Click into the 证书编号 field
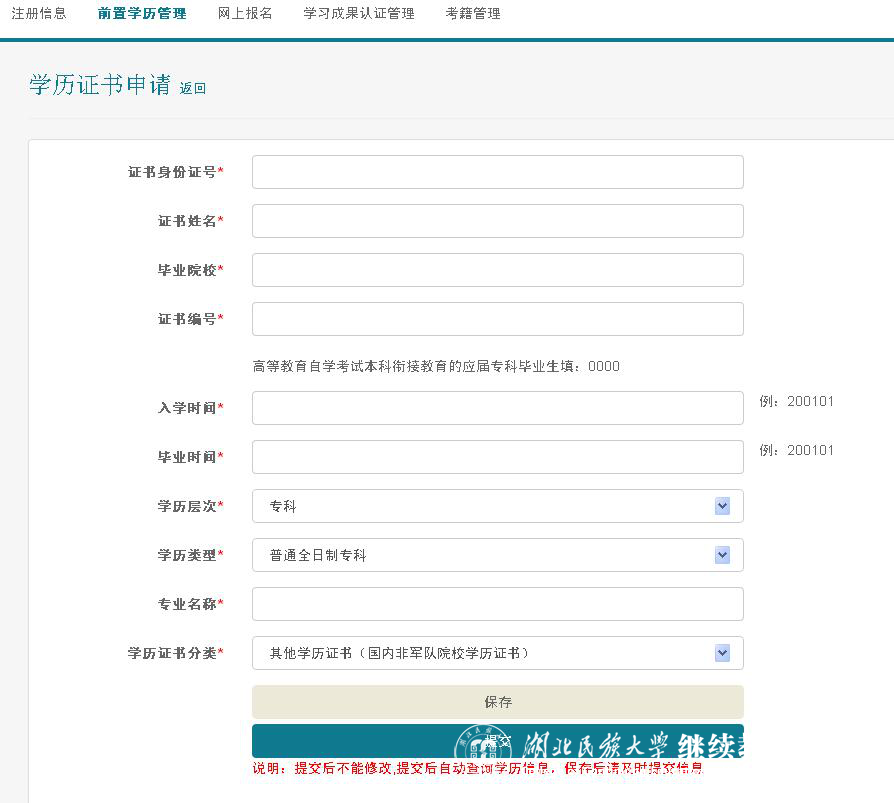Image resolution: width=894 pixels, height=803 pixels. [497, 319]
